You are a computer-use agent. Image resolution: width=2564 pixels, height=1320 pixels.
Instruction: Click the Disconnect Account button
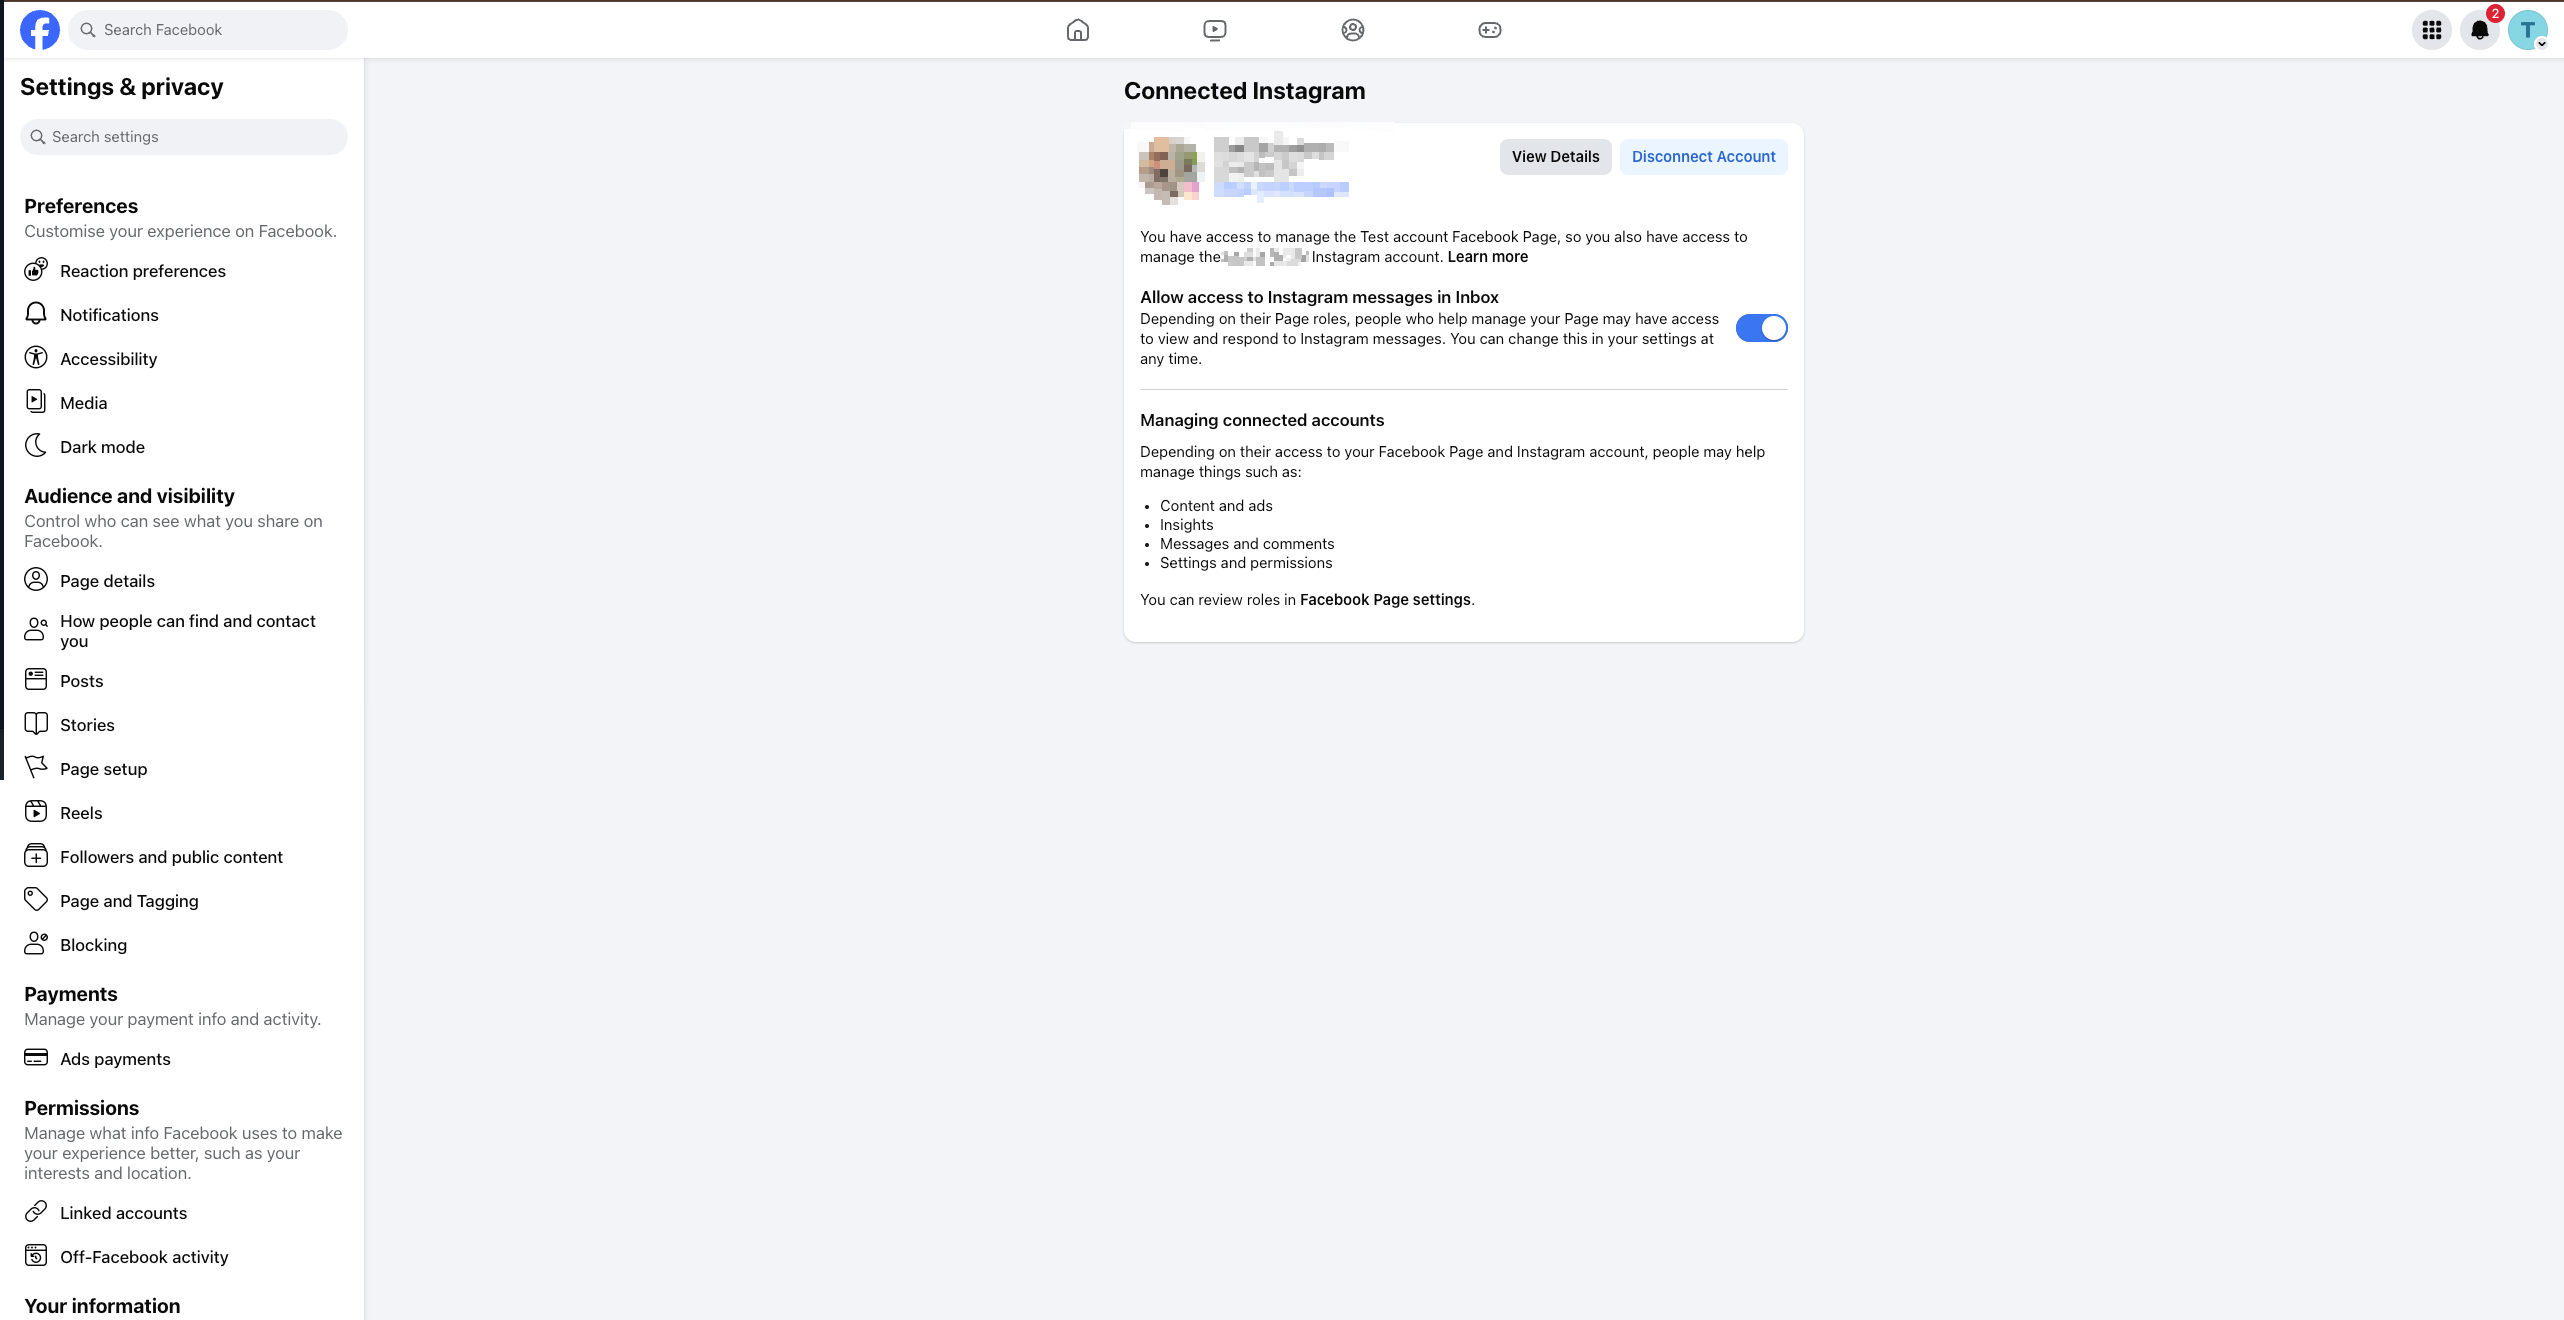(x=1703, y=157)
